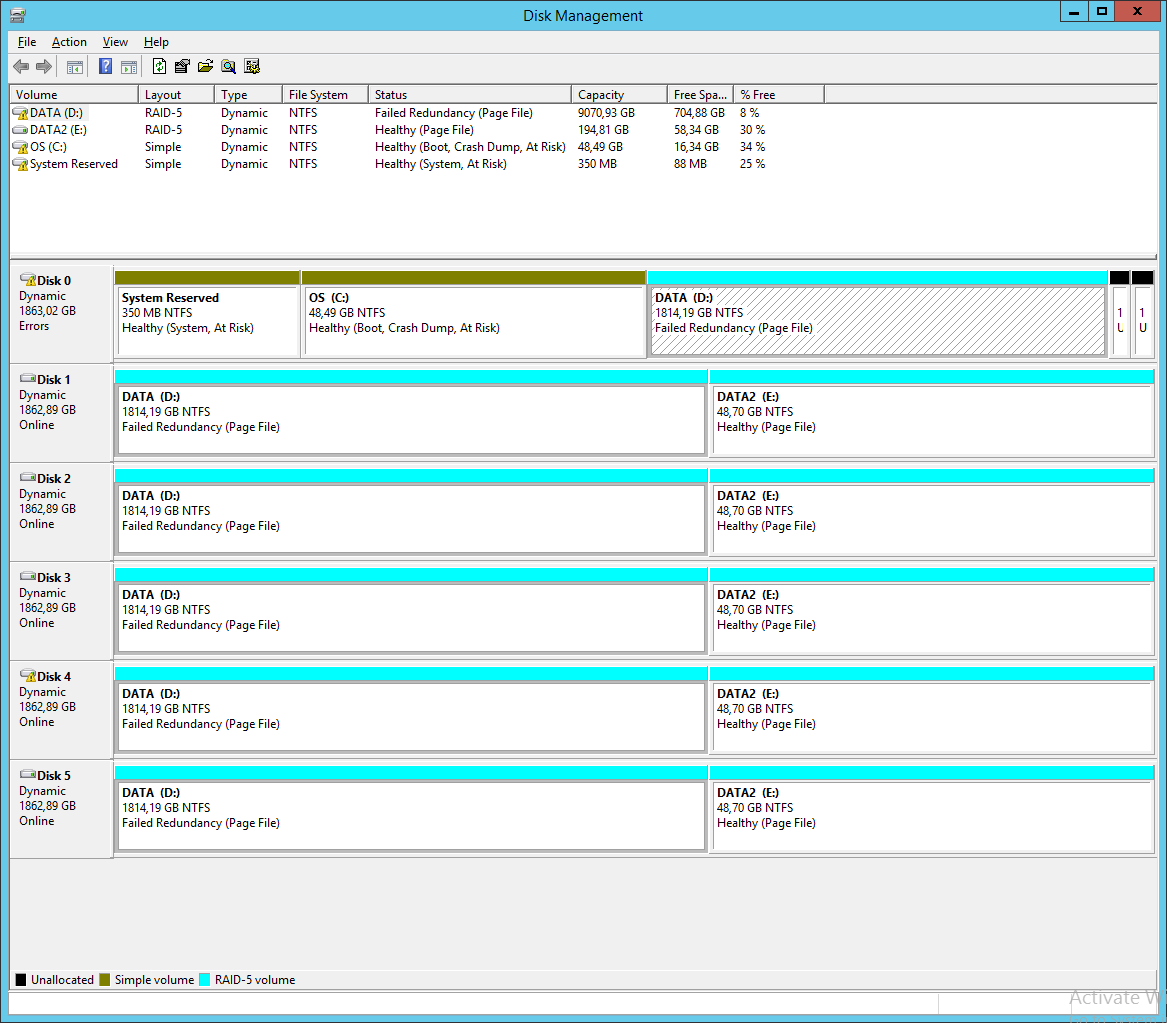
Task: Click the Disk 4 warning drive icon
Action: pos(28,676)
